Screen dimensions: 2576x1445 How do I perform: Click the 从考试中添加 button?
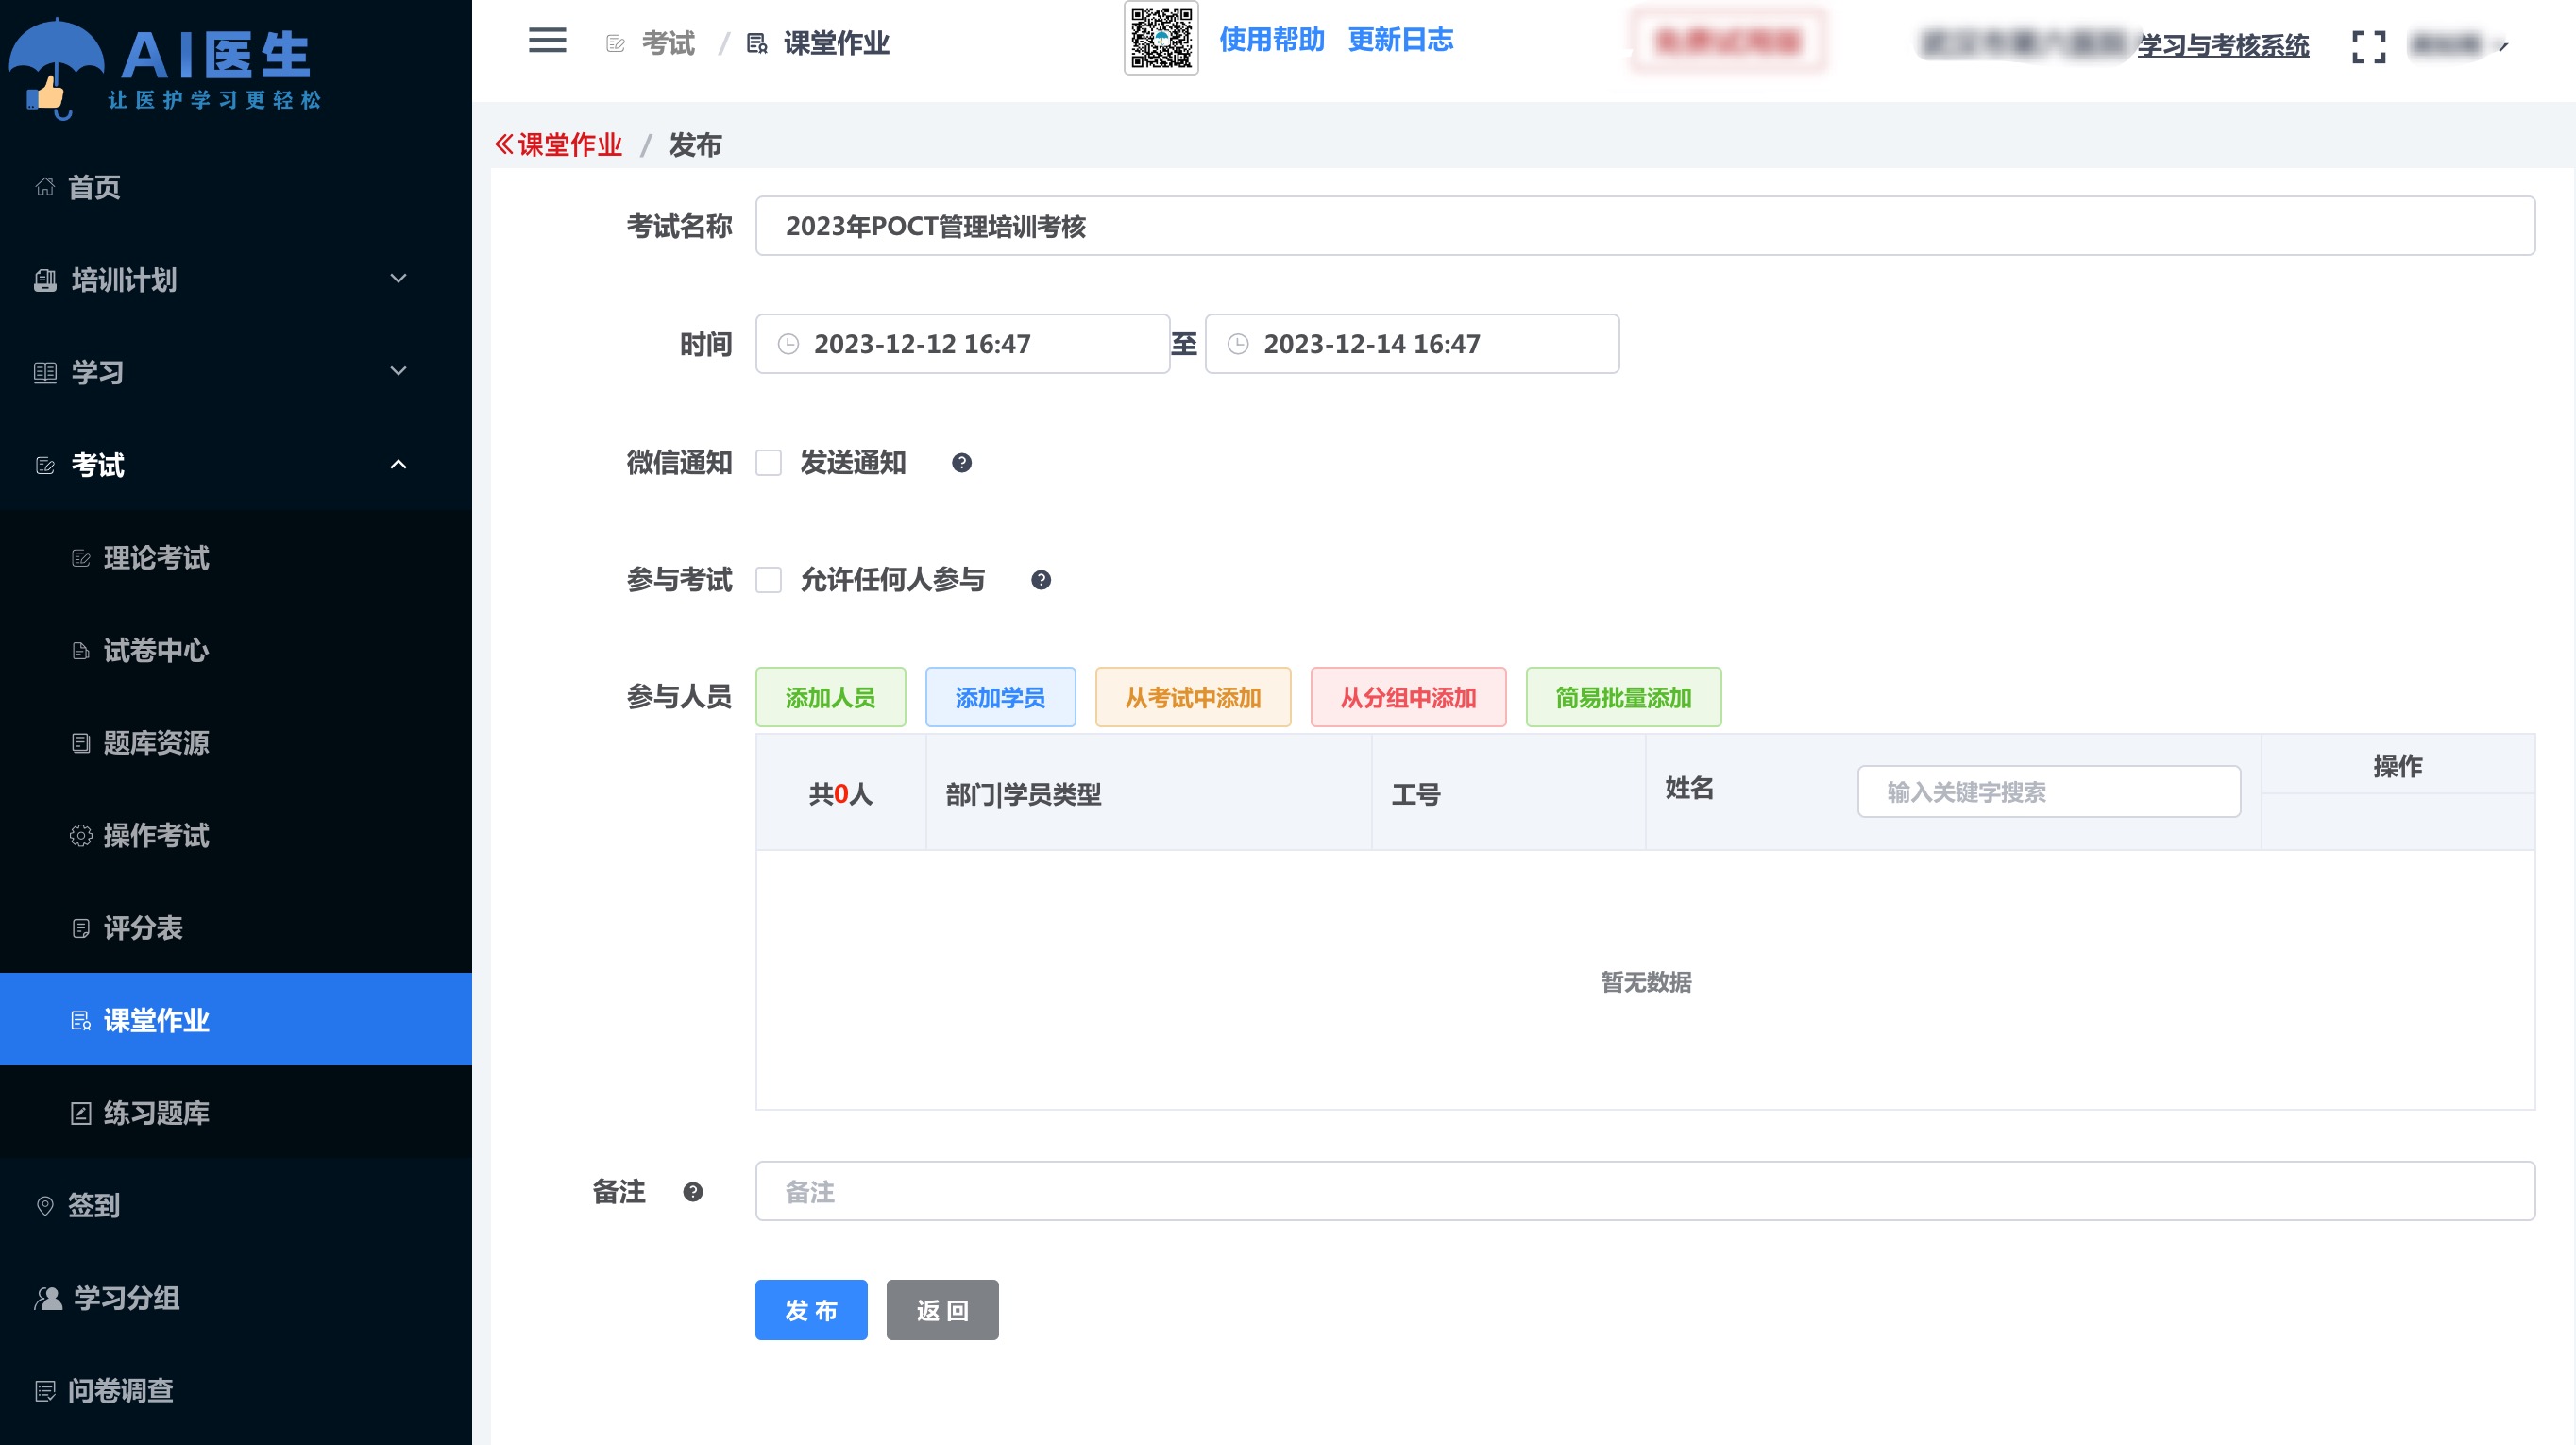(1193, 697)
